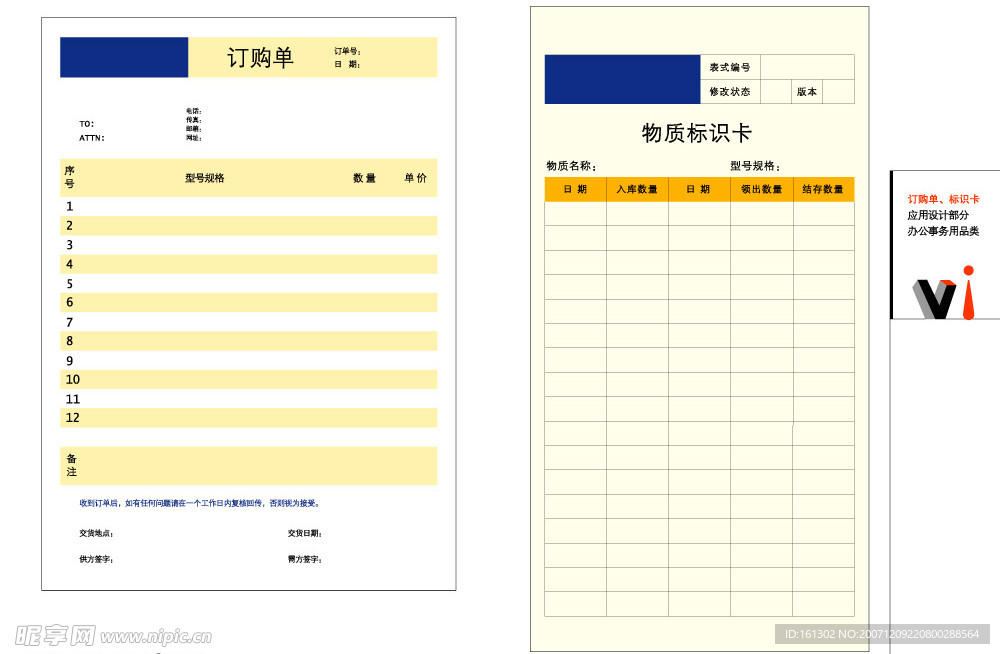The height and width of the screenshot is (654, 1000).
Task: Click the 版本 cell on the card
Action: click(807, 91)
